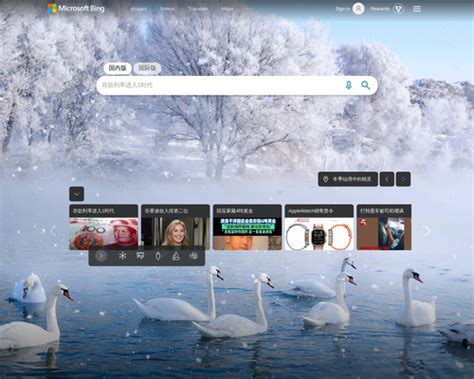Click the round arrow play button in effects bar
This screenshot has width=474, height=379.
coord(101,256)
